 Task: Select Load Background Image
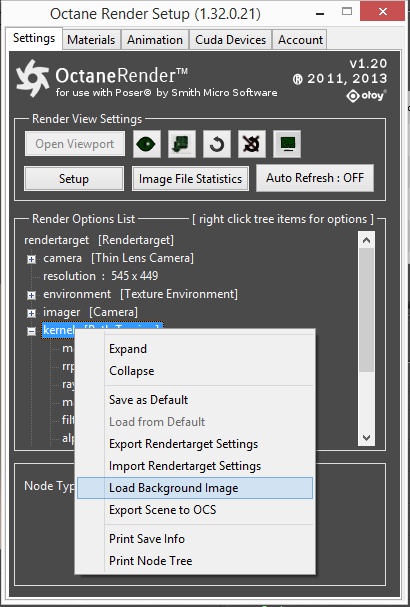tap(195, 488)
